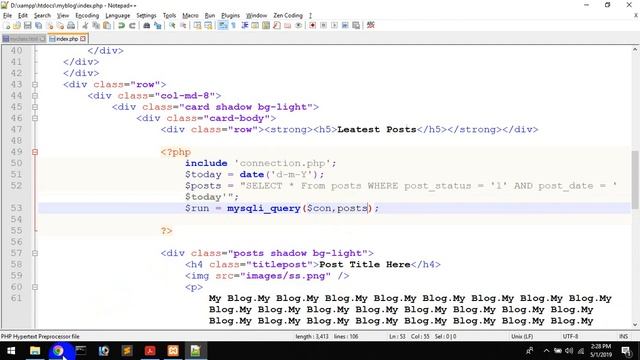Click the spell-check plugin toolbar icon
Image resolution: width=640 pixels, height=360 pixels.
(x=371, y=25)
